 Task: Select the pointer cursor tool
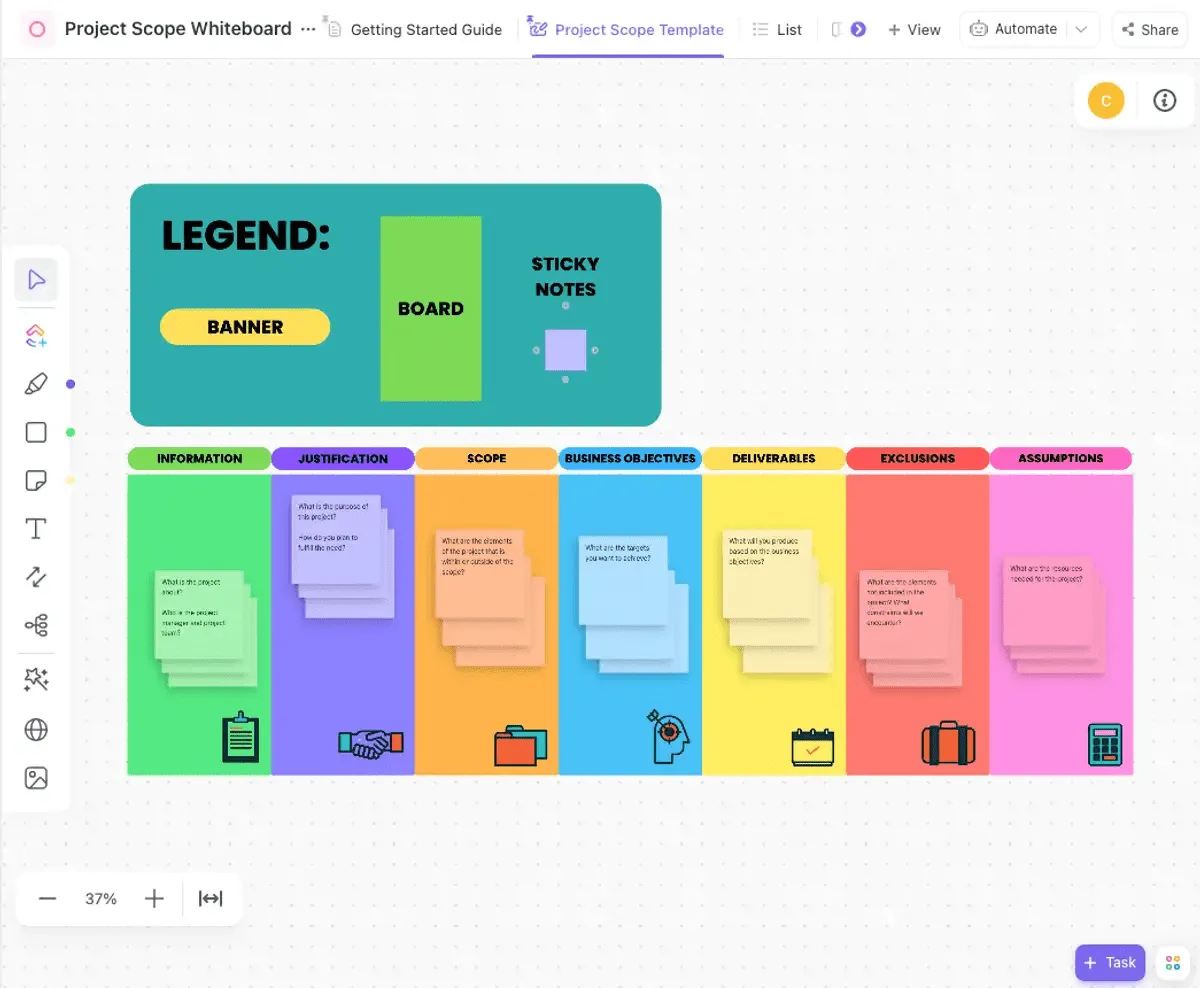pos(36,280)
